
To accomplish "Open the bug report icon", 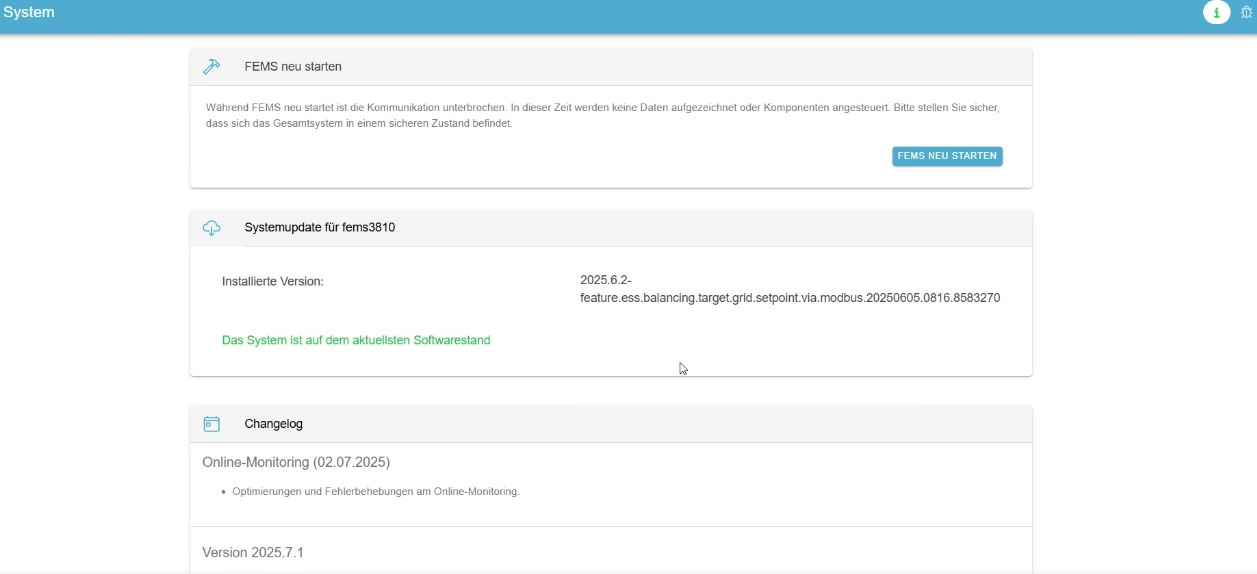I will 1249,12.
